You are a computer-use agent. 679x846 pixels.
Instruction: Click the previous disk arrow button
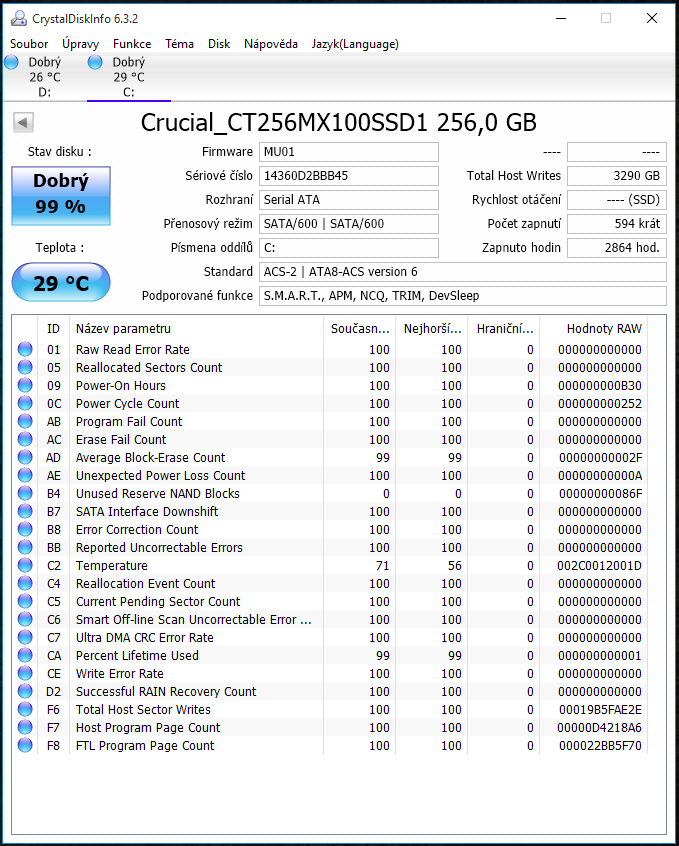coord(23,122)
